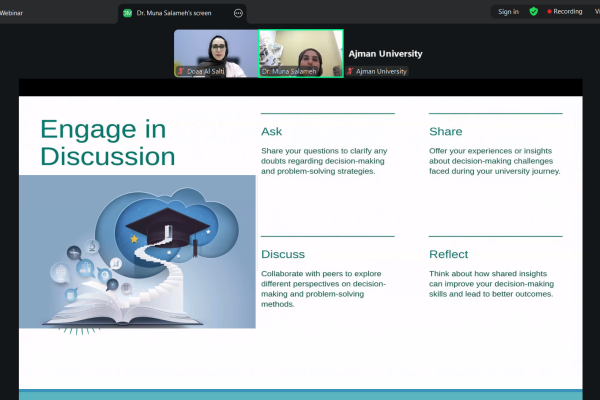The image size is (600, 400).
Task: Select Dr. Muna Salameh's video thumbnail
Action: pyautogui.click(x=300, y=53)
